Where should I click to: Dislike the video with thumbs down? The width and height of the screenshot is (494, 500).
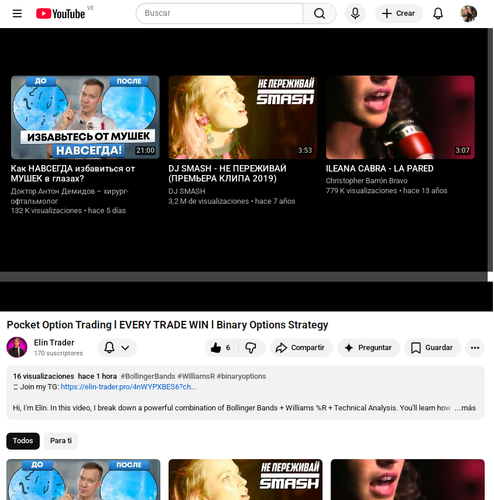point(251,348)
